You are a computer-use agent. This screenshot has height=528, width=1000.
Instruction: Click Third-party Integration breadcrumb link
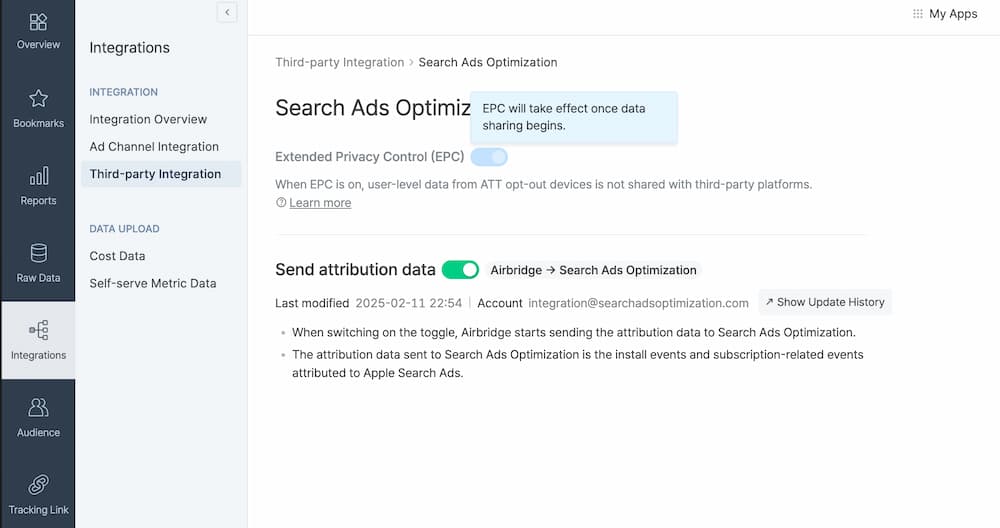coord(339,62)
